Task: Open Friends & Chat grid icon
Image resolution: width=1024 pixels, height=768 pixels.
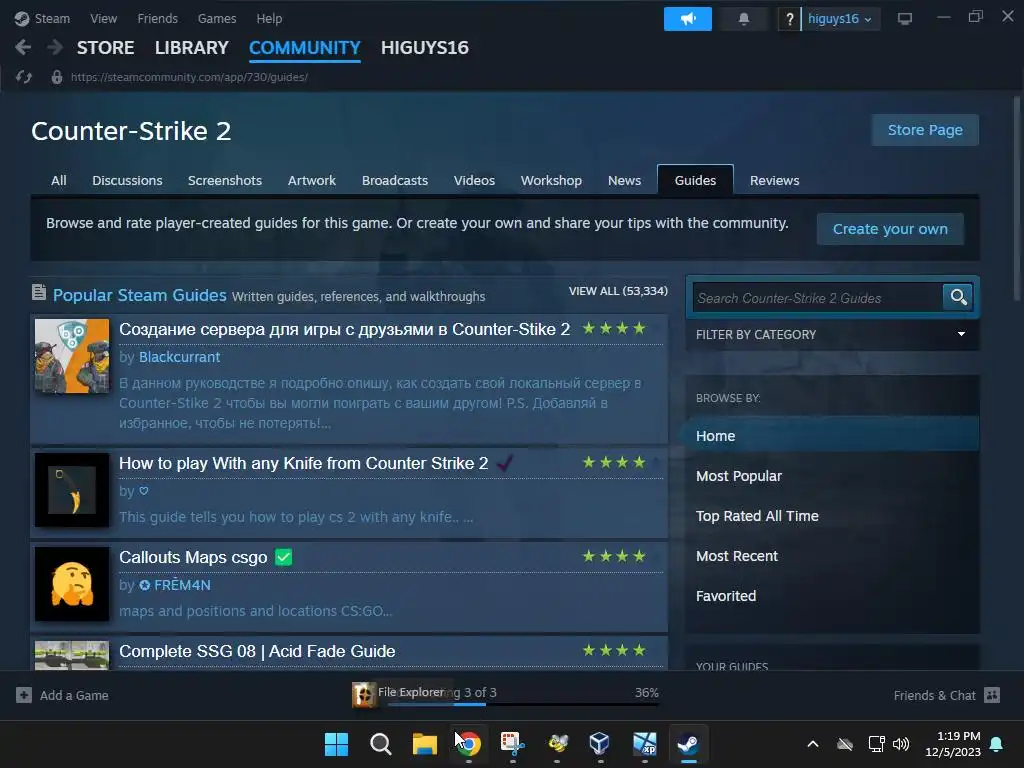Action: coord(992,695)
